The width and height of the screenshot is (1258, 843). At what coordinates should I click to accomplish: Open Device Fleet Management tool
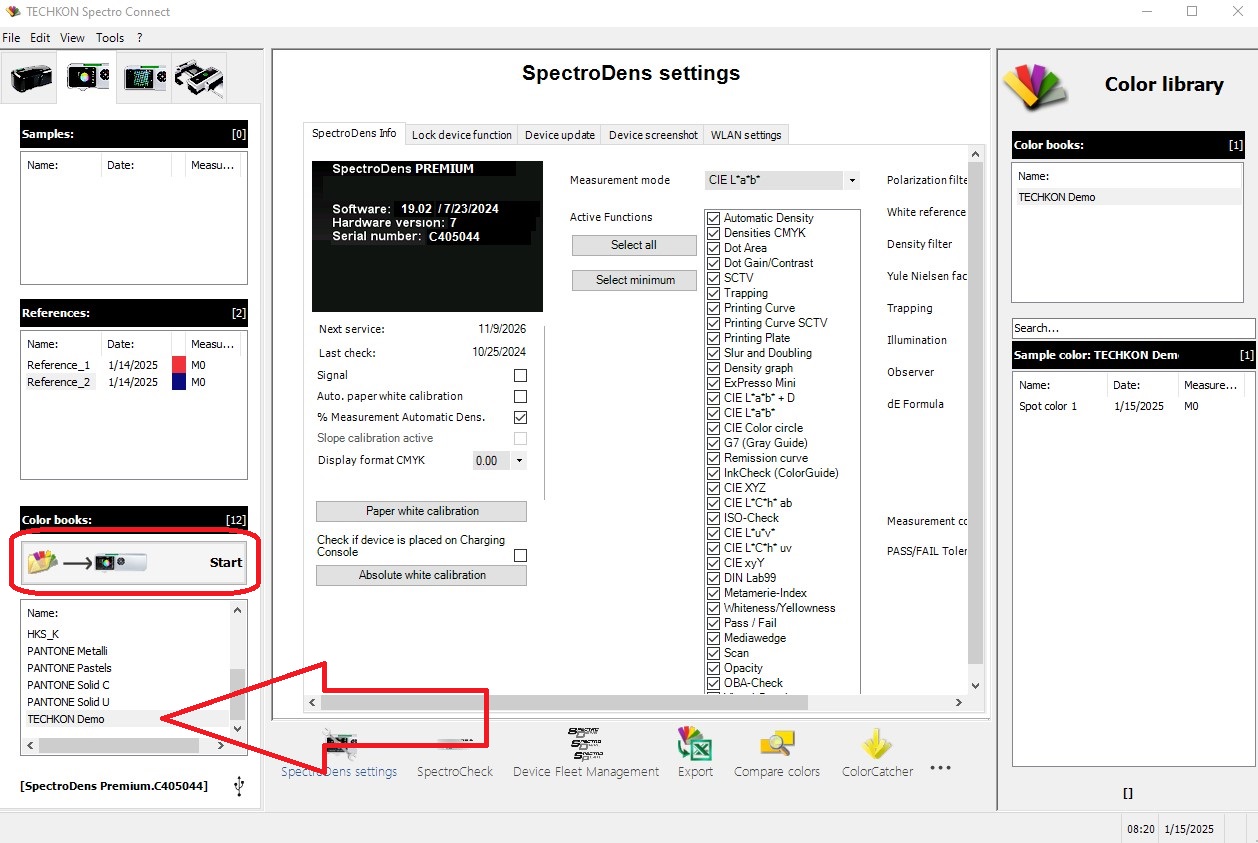586,753
